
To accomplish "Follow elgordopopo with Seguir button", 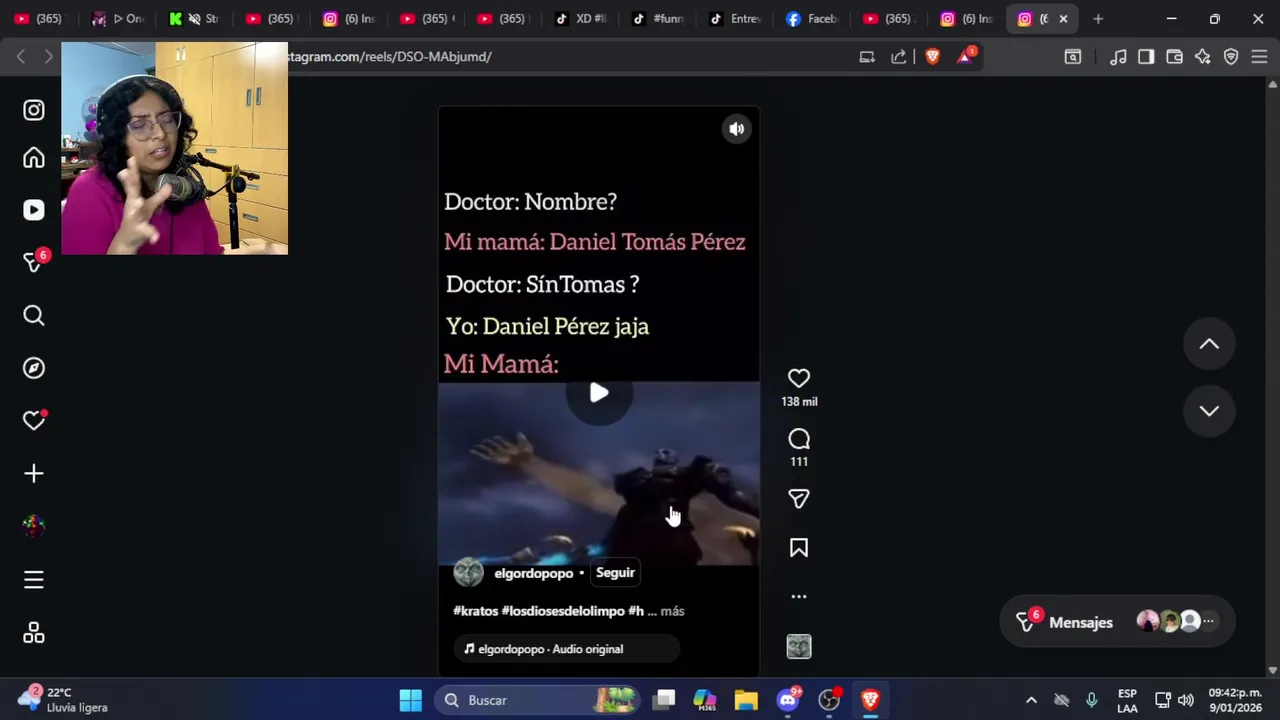I will click(615, 573).
